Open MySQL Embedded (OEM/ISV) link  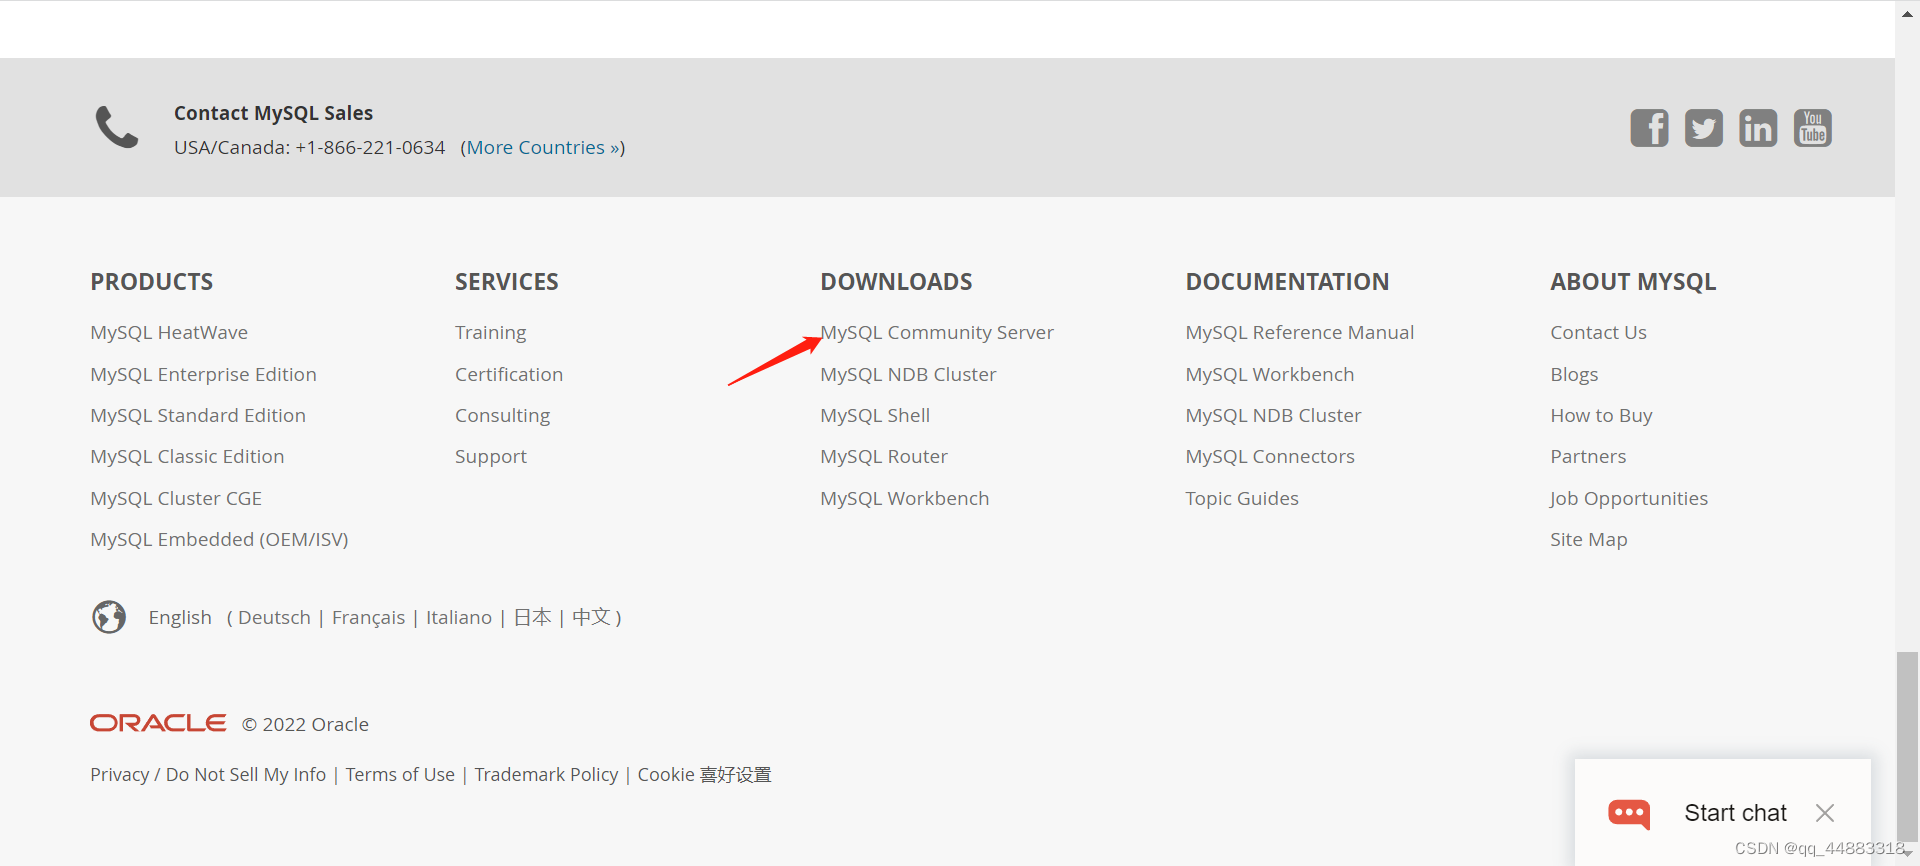pyautogui.click(x=219, y=539)
